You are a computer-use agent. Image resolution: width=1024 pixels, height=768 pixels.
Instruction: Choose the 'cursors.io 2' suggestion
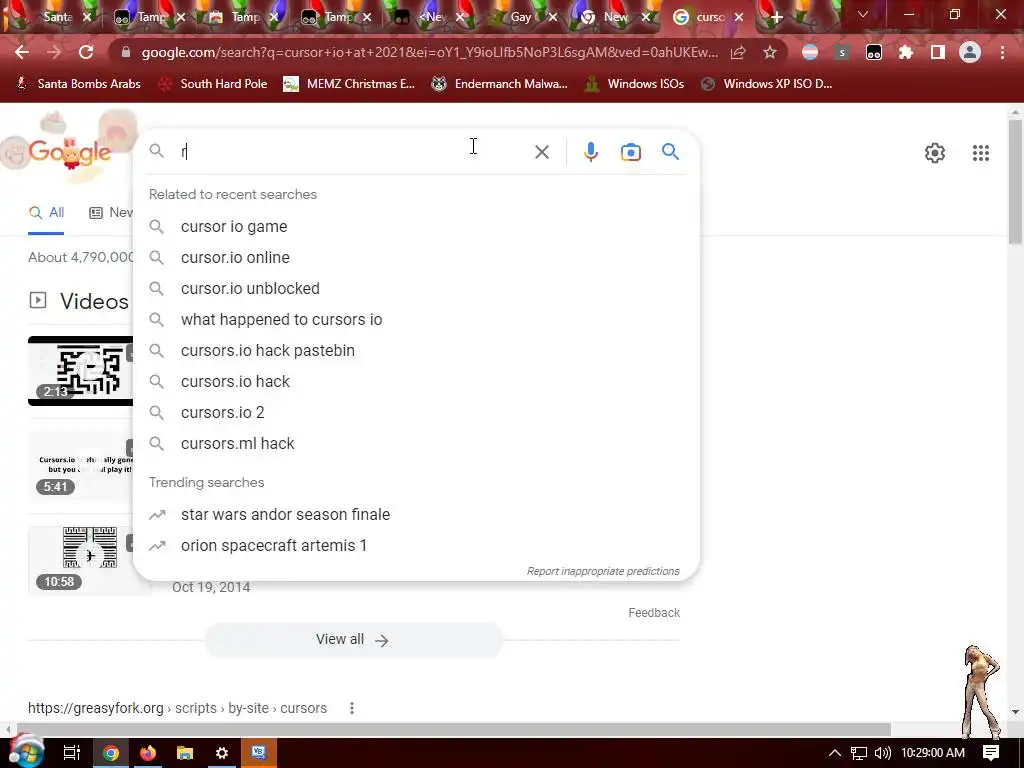pyautogui.click(x=416, y=413)
